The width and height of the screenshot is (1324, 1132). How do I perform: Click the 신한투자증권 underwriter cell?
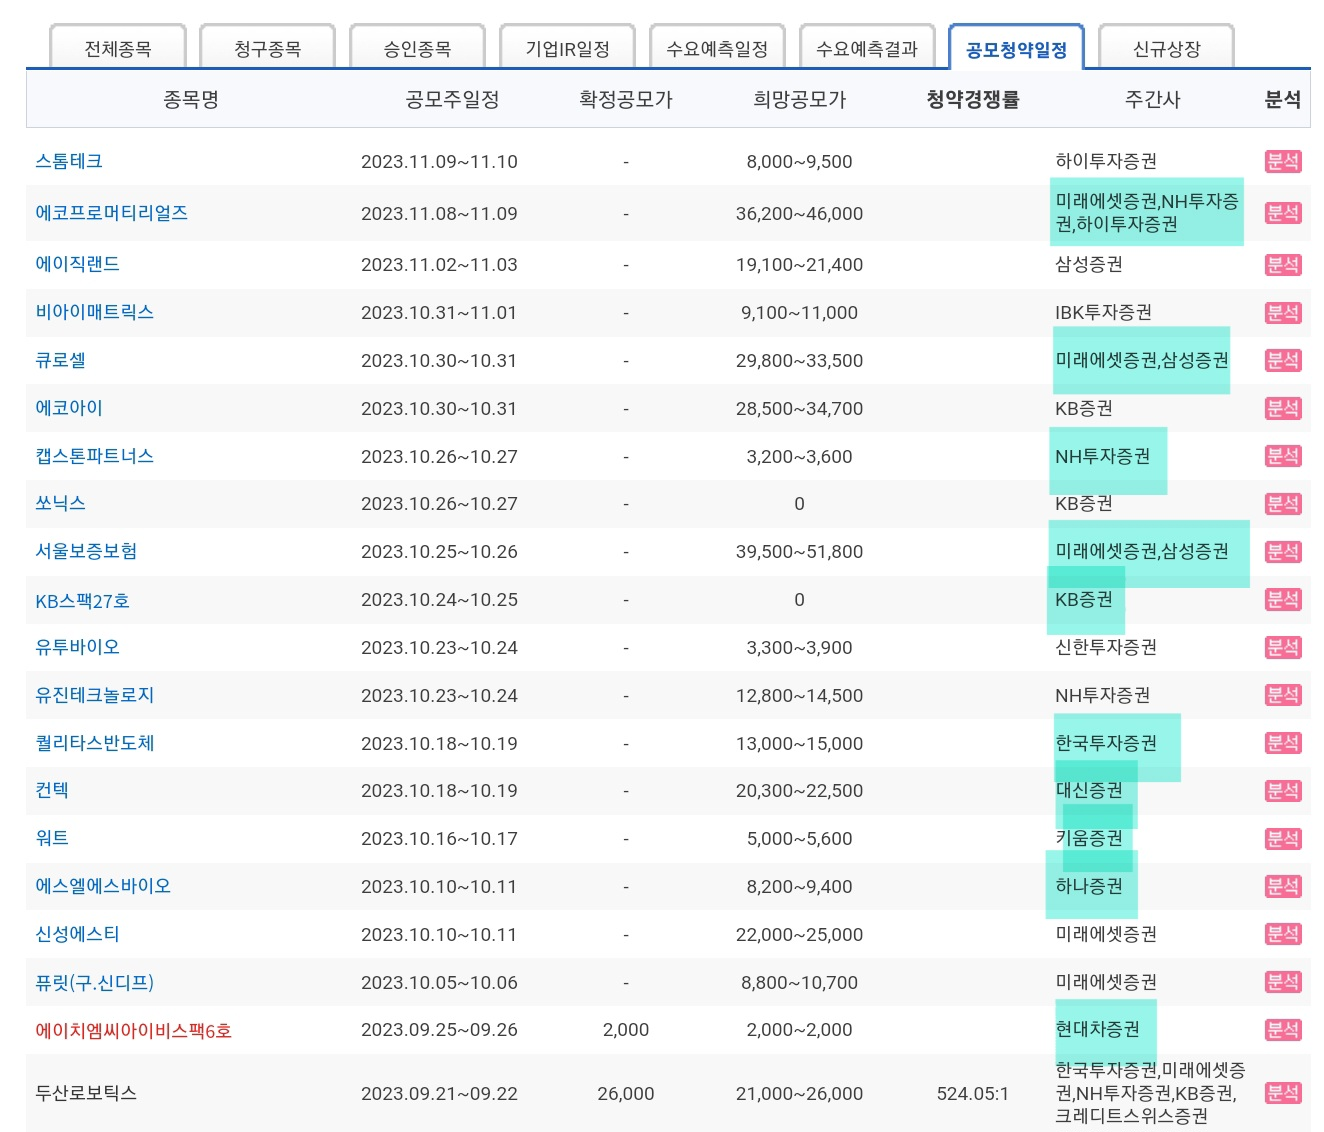(1106, 647)
